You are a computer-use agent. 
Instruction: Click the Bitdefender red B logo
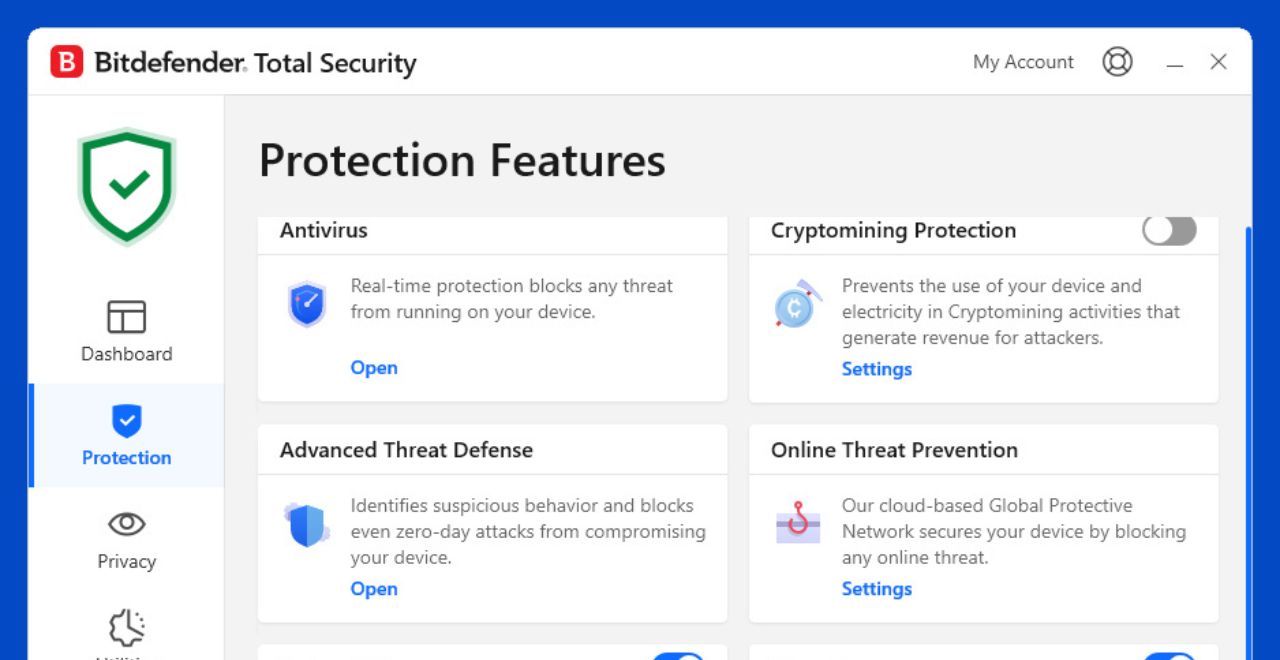point(67,62)
